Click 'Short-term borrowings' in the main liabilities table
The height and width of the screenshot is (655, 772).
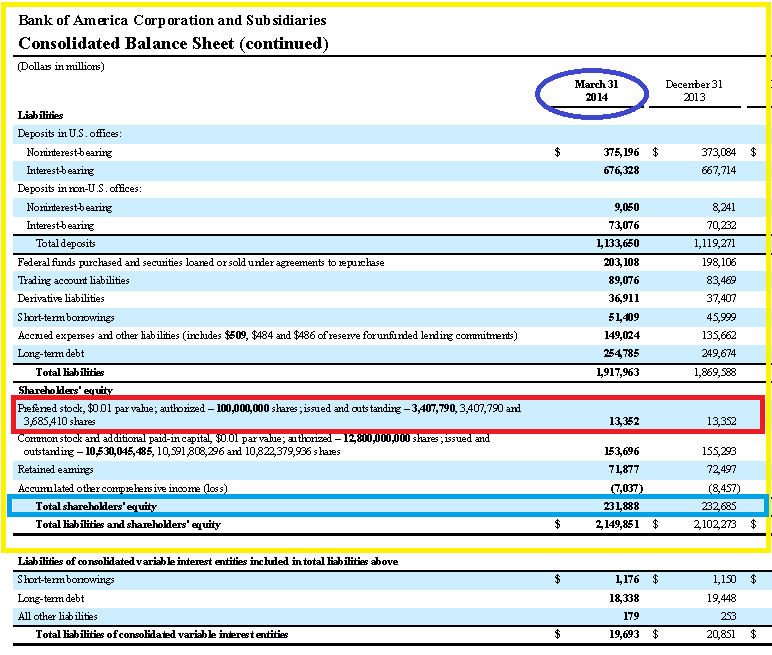coord(66,317)
